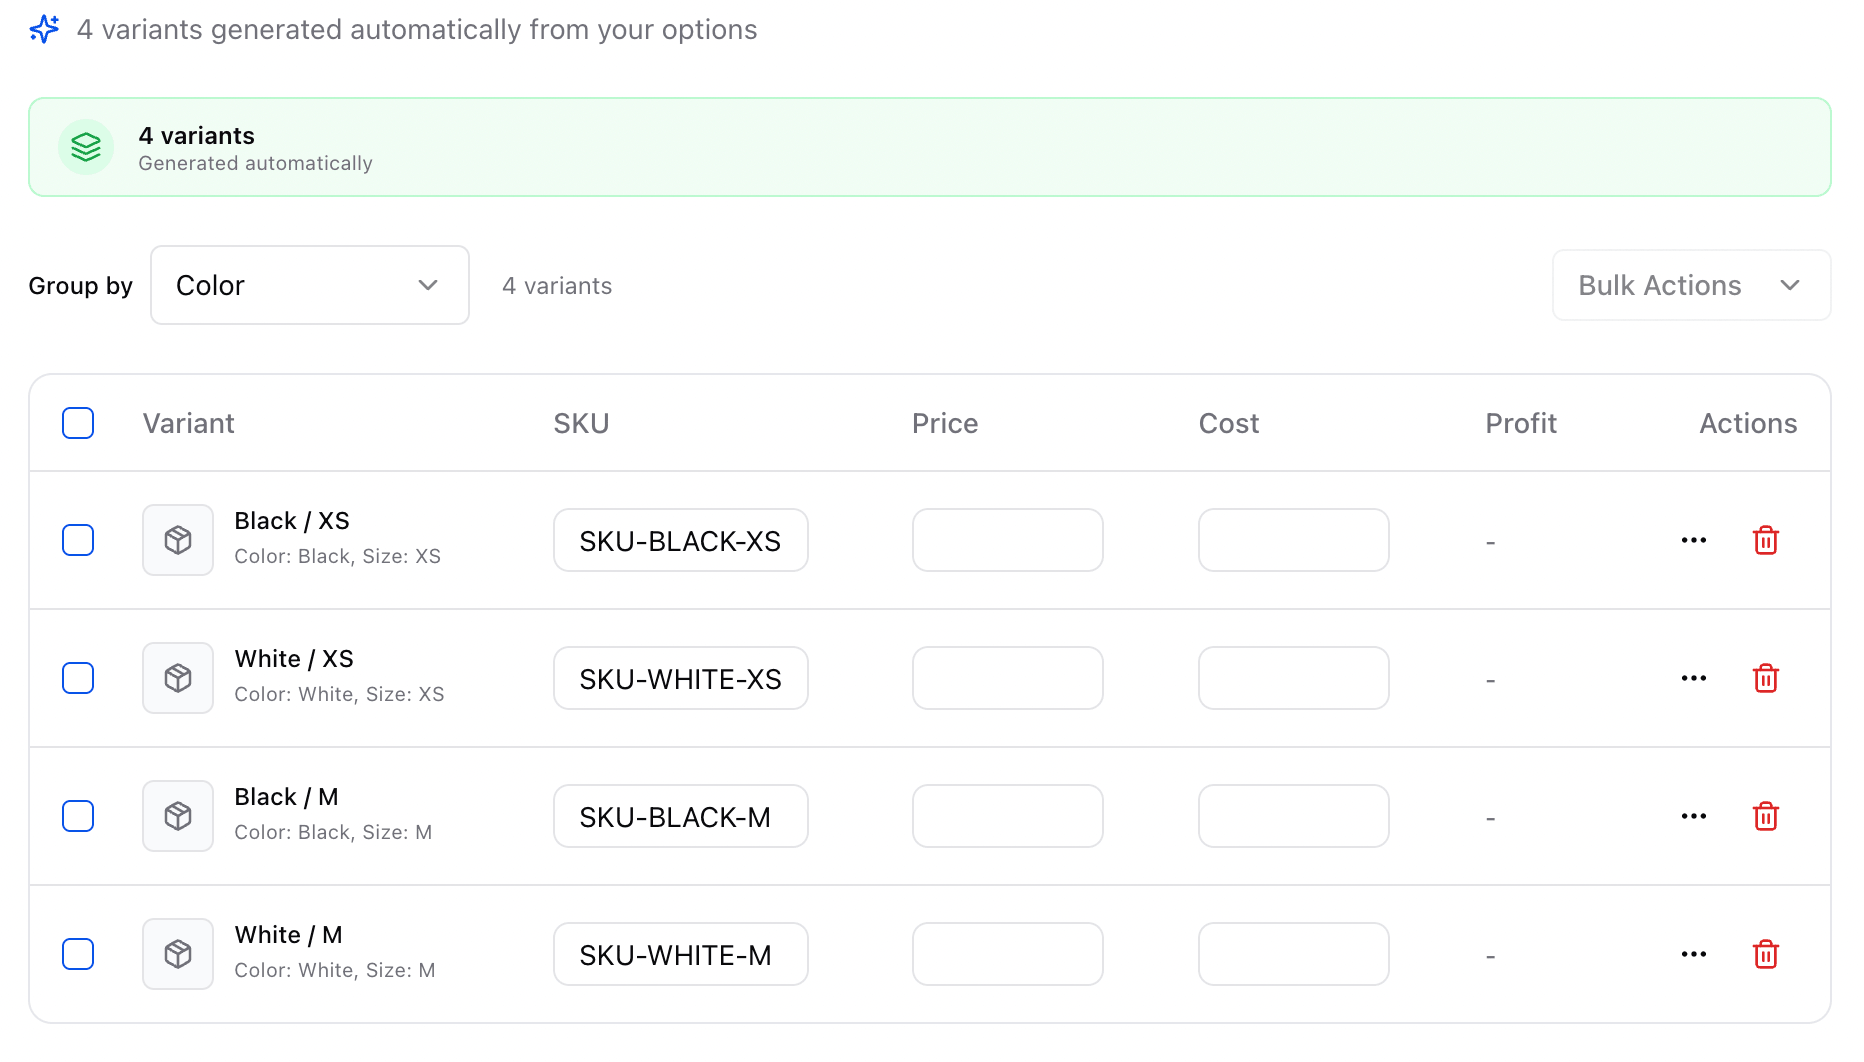This screenshot has width=1864, height=1062.
Task: Check the White / M row checkbox
Action: 78,954
